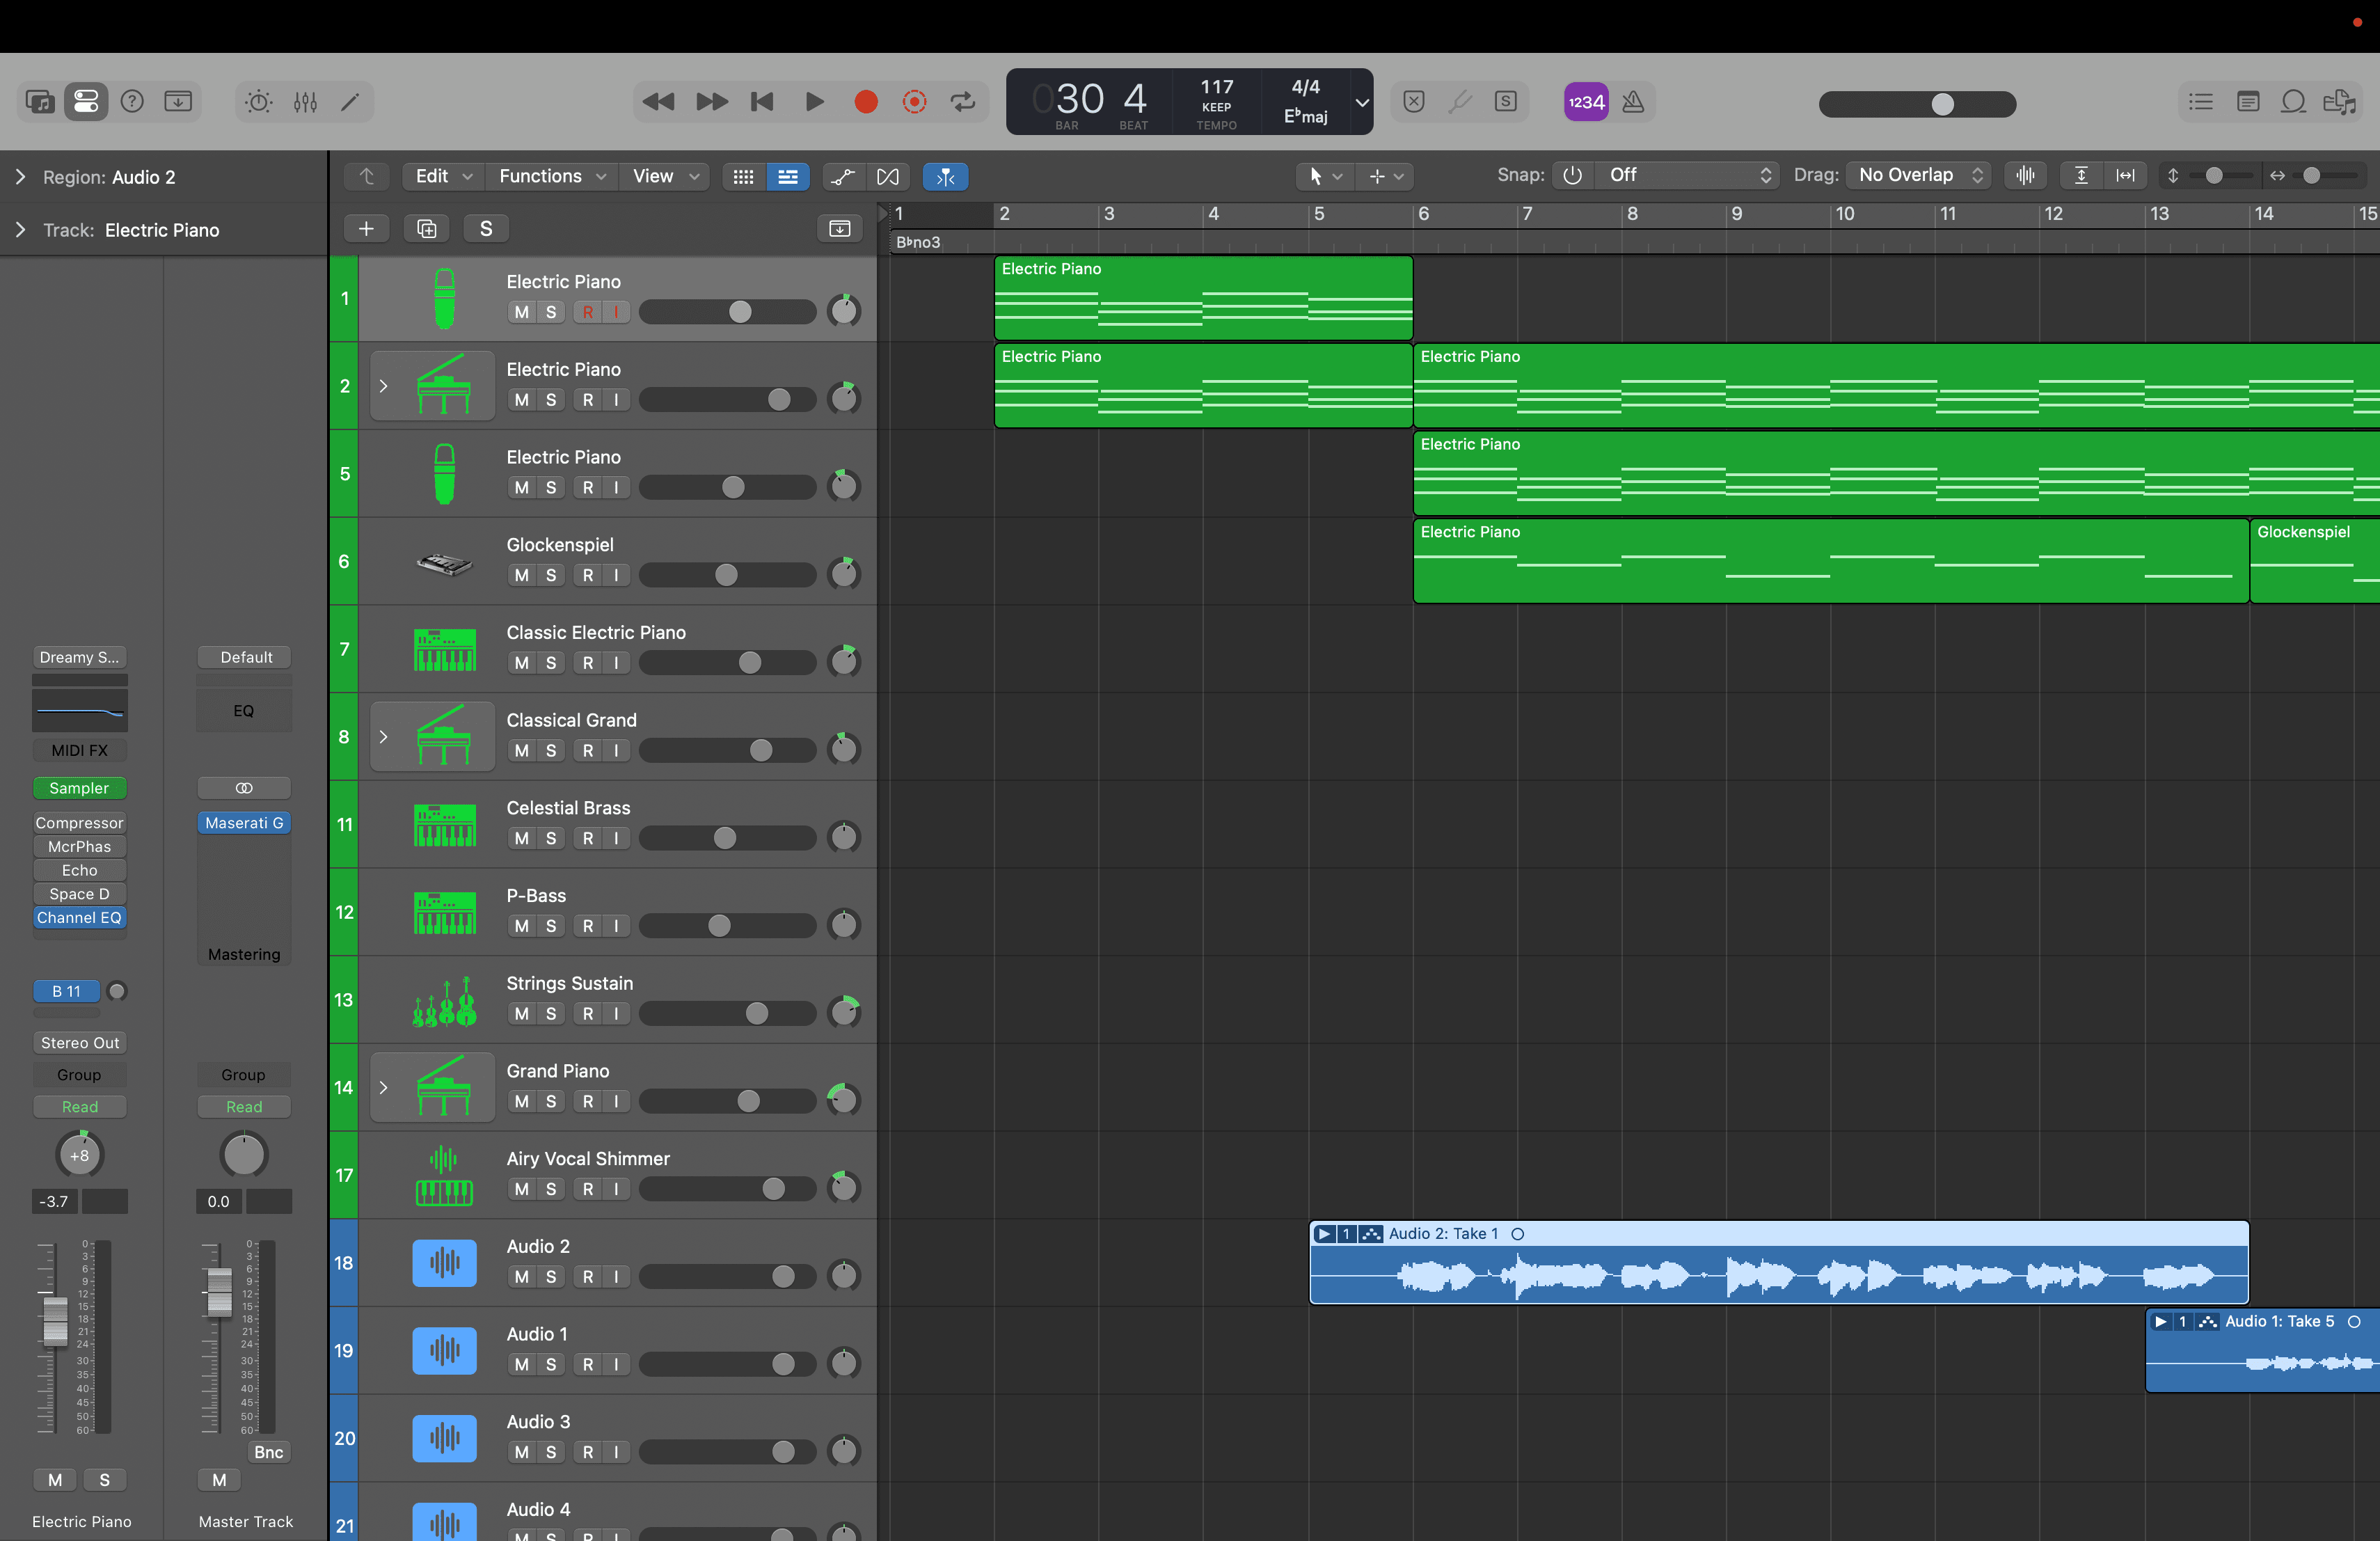The height and width of the screenshot is (1541, 2380).
Task: Enable the Count-in 1234 button
Action: (1586, 101)
